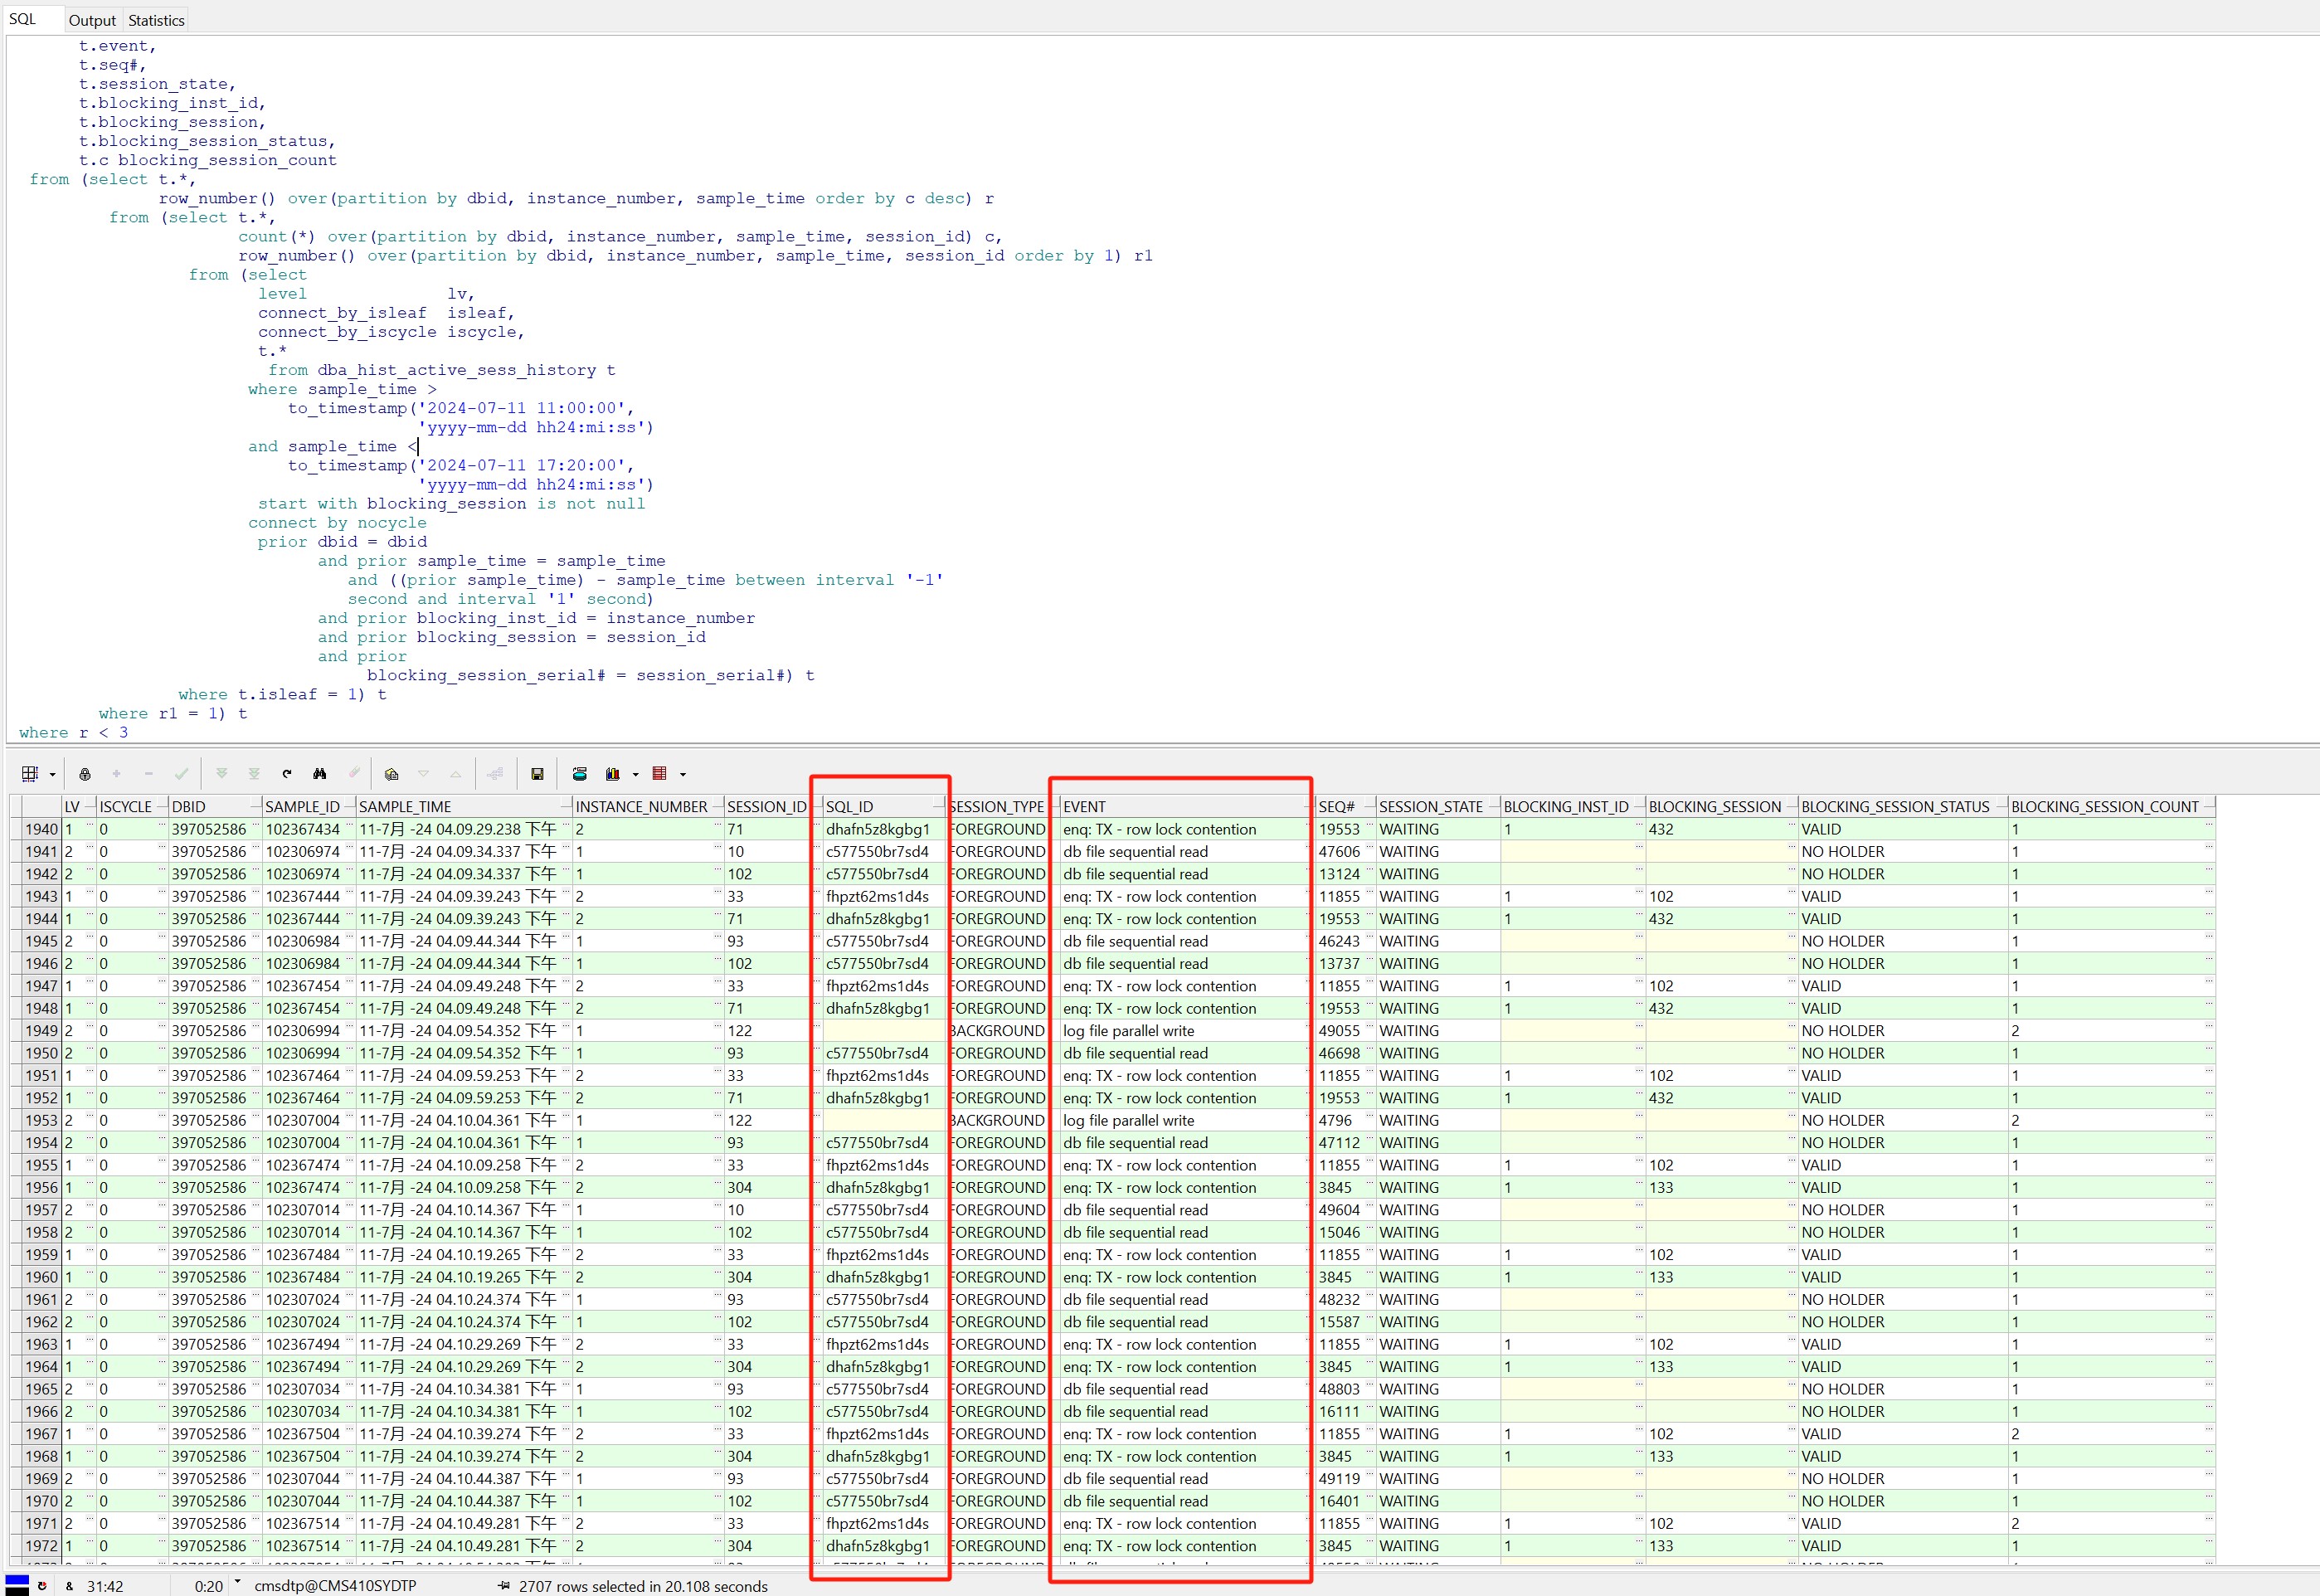Expand the red table dropdown arrow
Viewport: 2320px width, 1596px height.
(683, 775)
